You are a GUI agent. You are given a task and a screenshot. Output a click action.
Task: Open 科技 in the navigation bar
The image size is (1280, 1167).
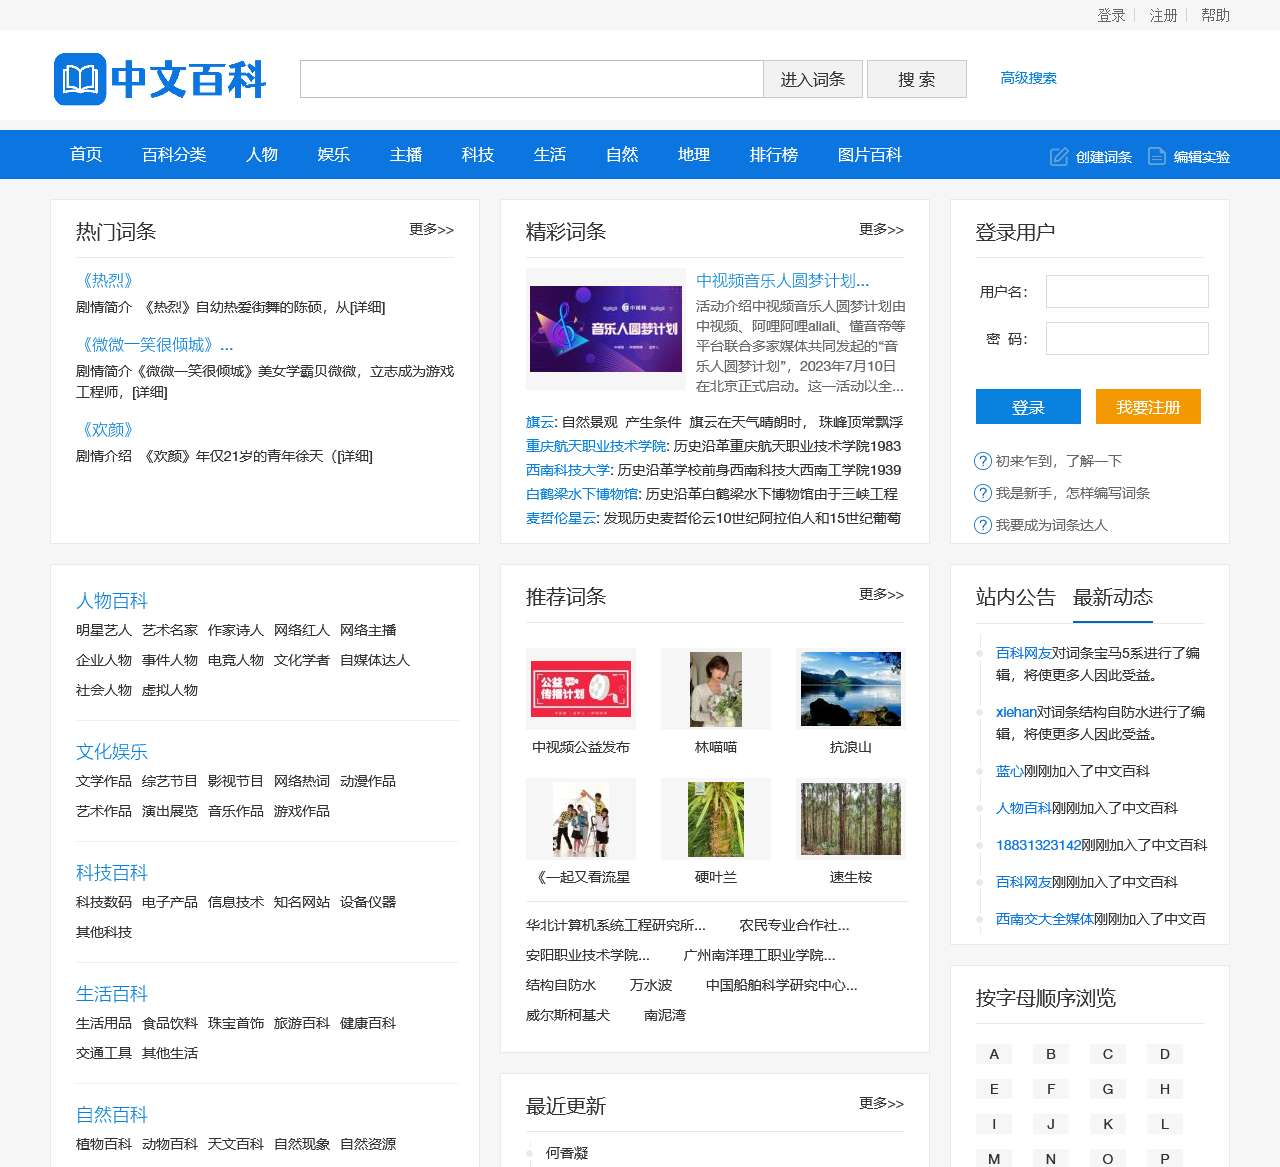[478, 155]
